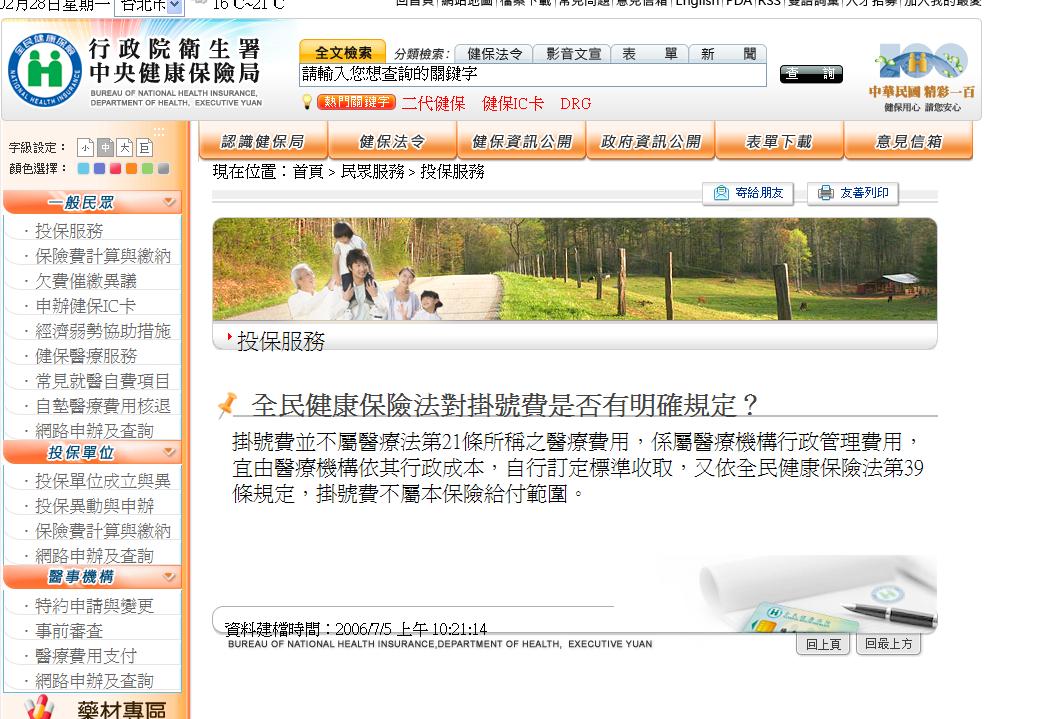Choose the red color theme
The height and width of the screenshot is (719, 1046).
pyautogui.click(x=115, y=169)
